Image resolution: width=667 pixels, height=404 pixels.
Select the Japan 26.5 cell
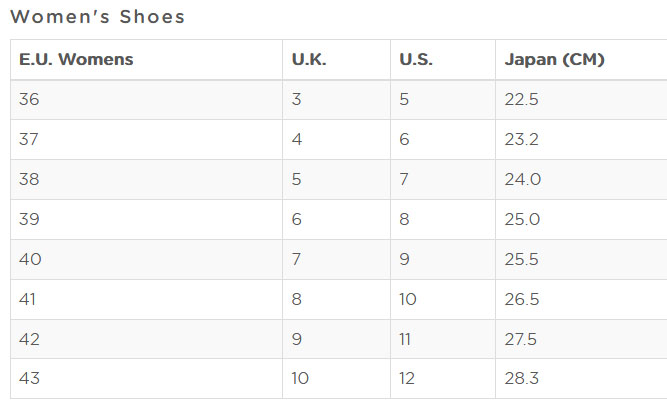(522, 299)
